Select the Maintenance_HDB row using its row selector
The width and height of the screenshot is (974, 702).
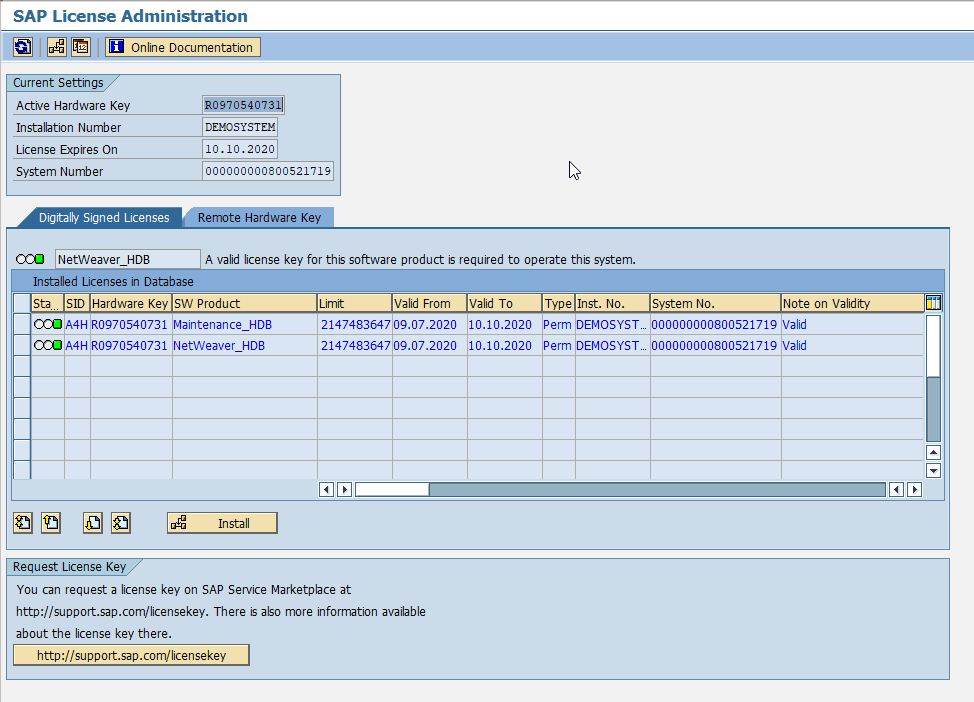tap(22, 324)
